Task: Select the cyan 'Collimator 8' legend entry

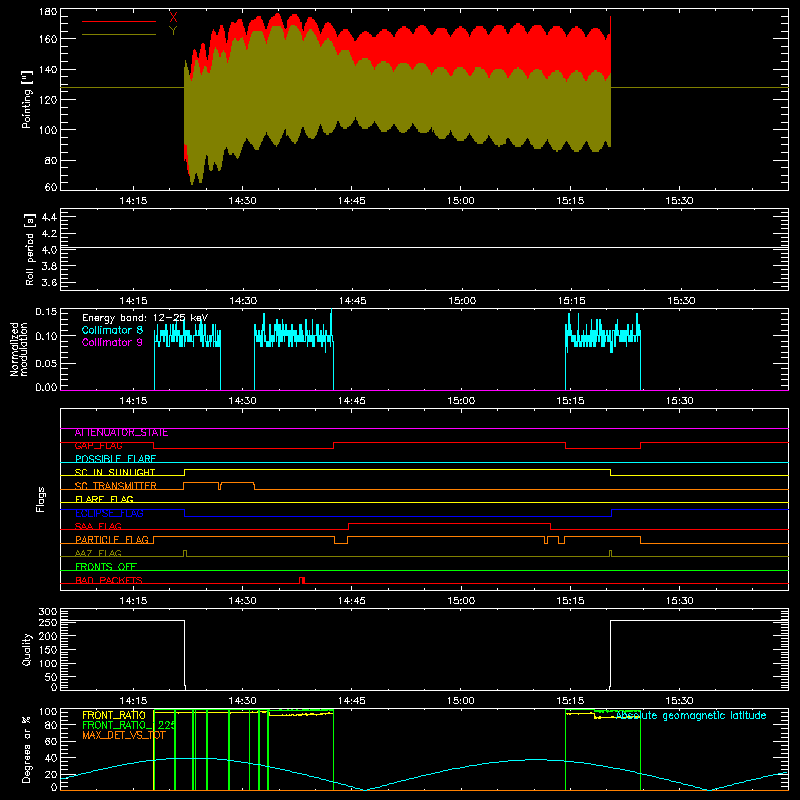Action: [112, 330]
